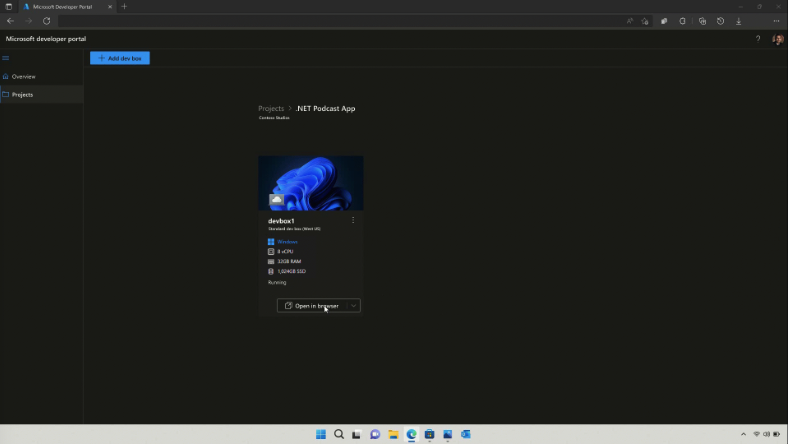
Task: Open browser Downloads icon
Action: coord(739,21)
